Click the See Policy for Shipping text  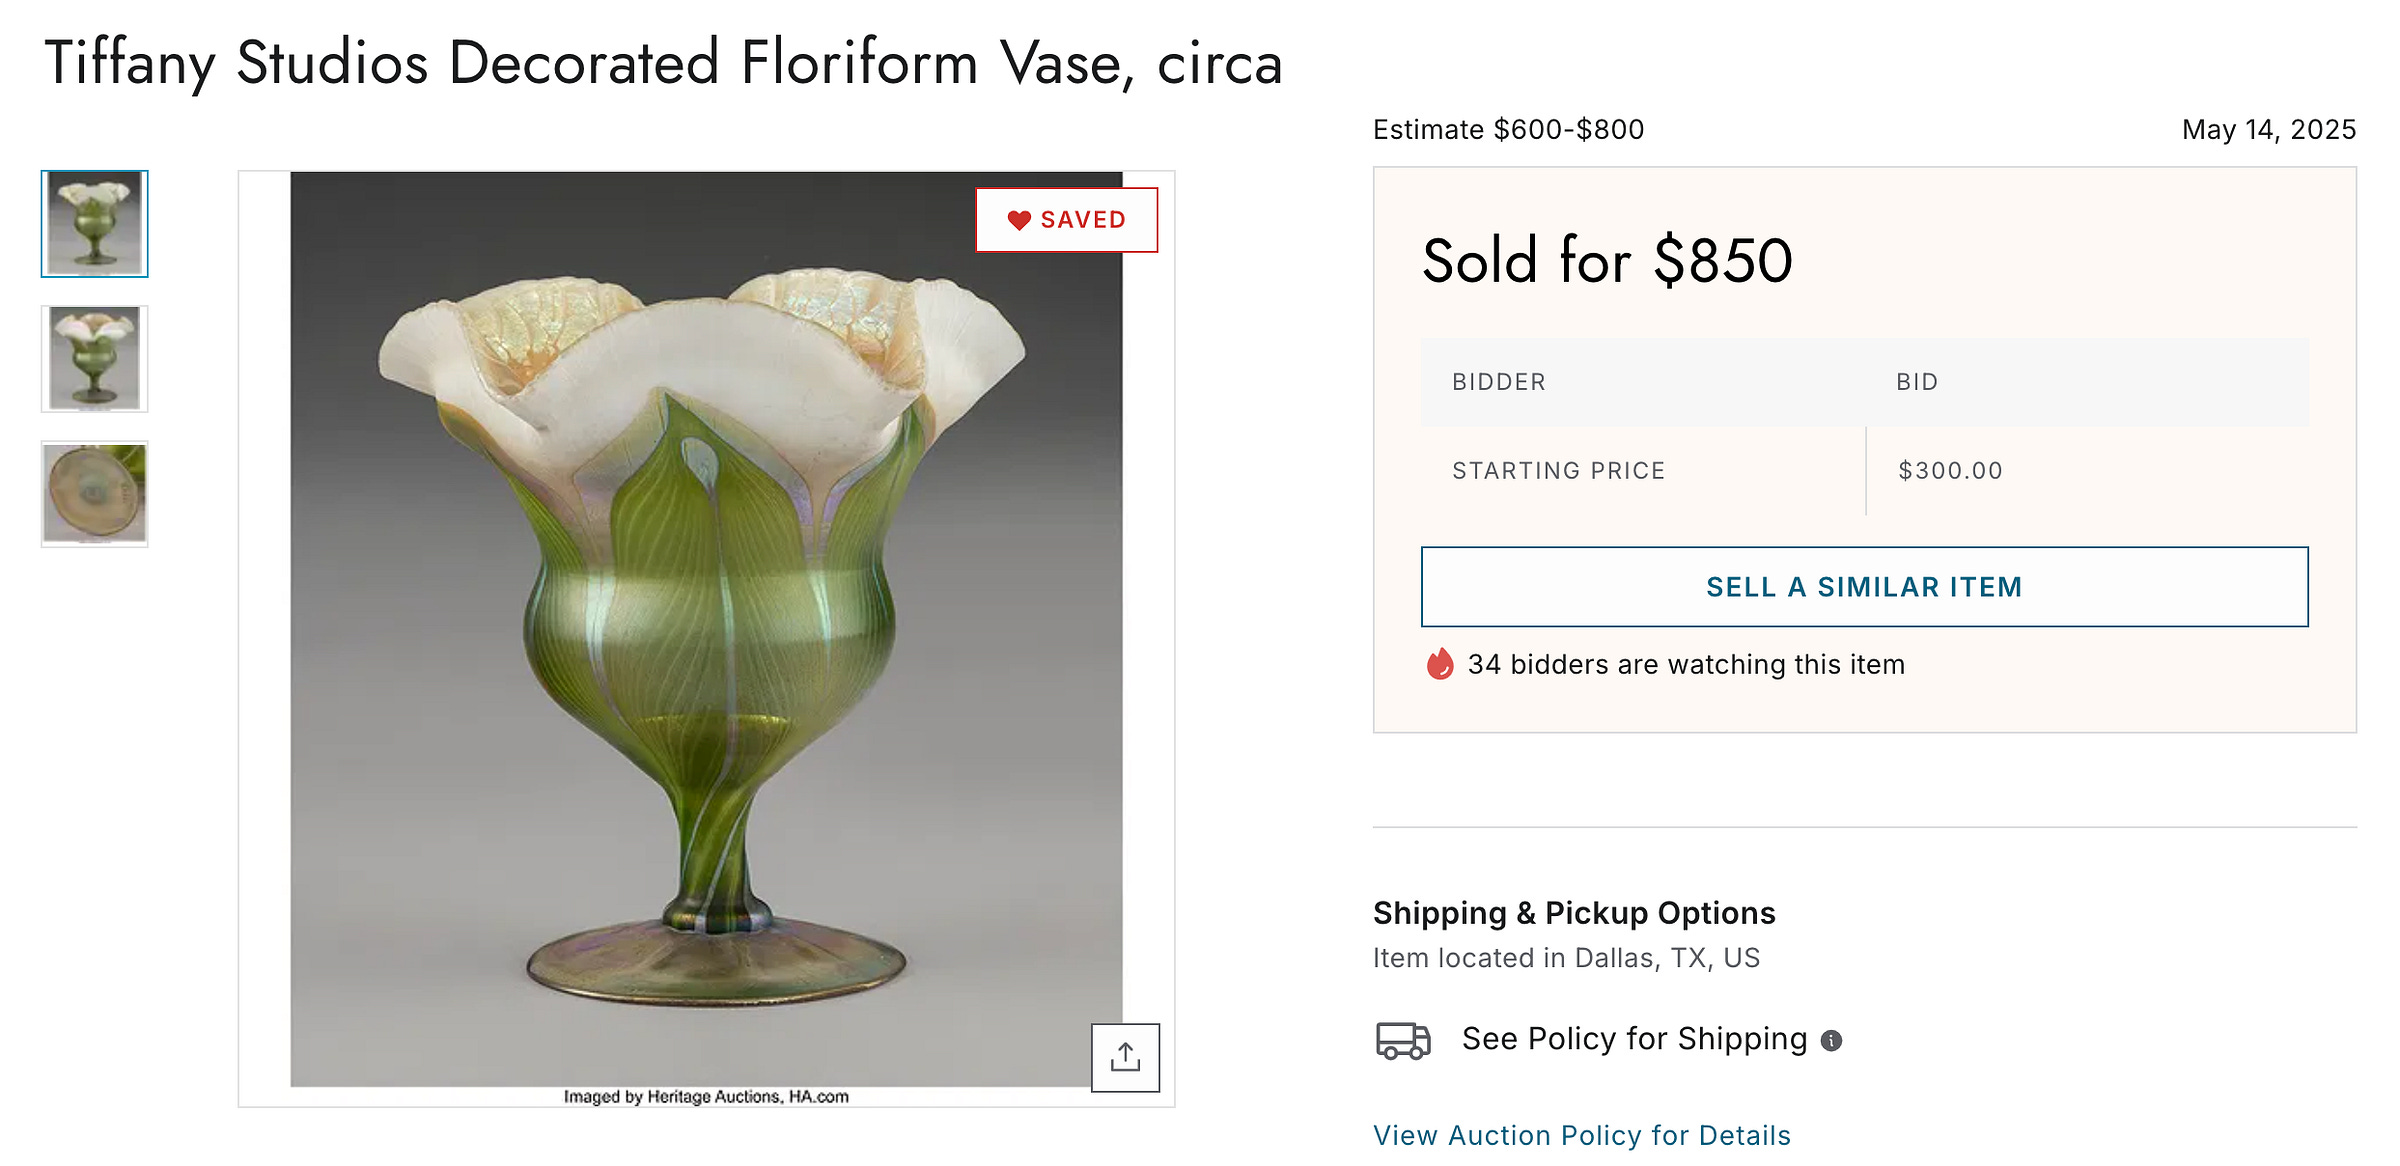[x=1634, y=1039]
